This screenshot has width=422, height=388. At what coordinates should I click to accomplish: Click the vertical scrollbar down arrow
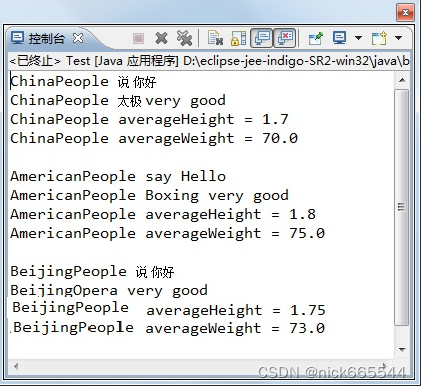pyautogui.click(x=402, y=349)
